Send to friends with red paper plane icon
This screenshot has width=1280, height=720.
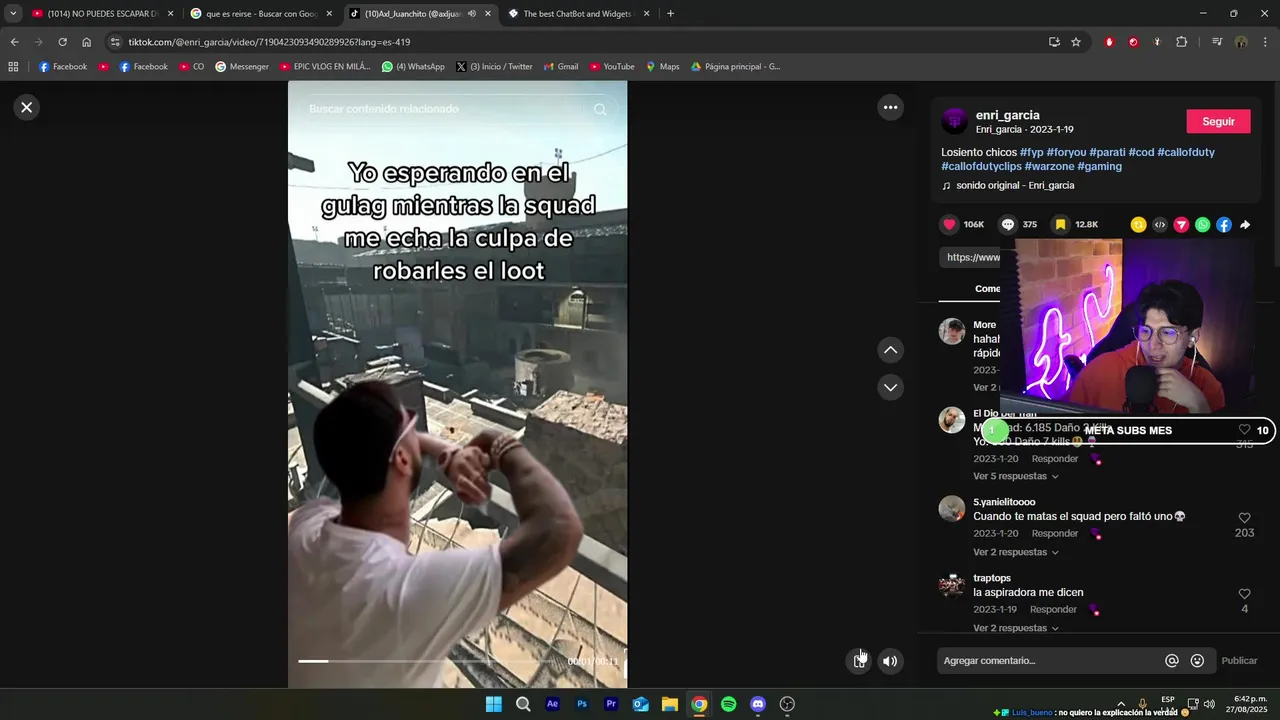pos(1181,225)
